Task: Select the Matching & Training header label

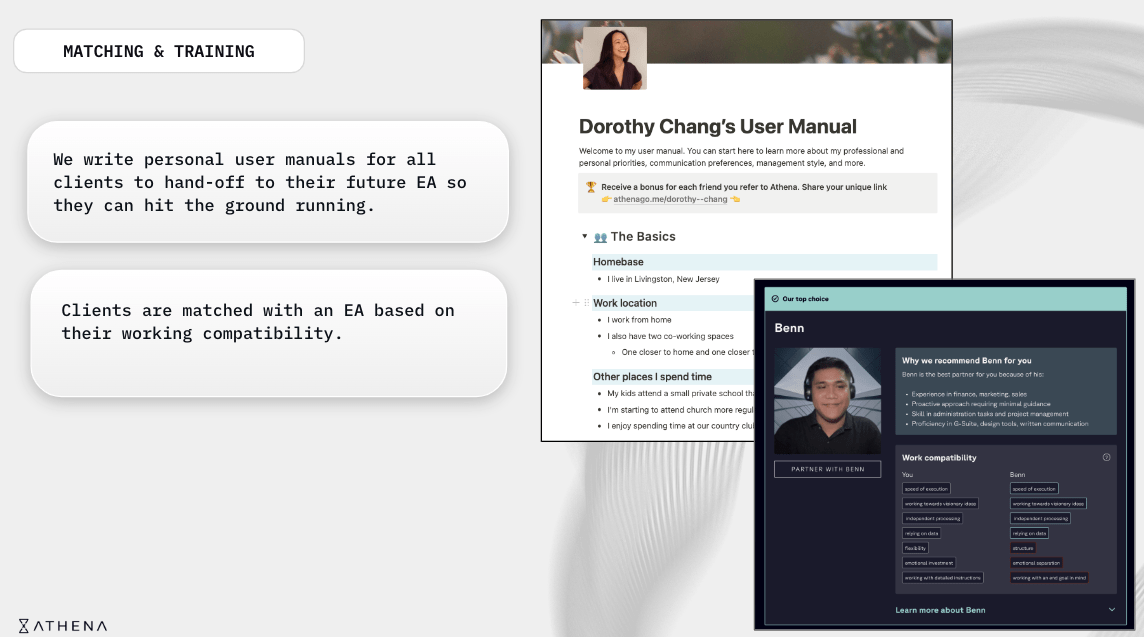Action: click(x=159, y=51)
